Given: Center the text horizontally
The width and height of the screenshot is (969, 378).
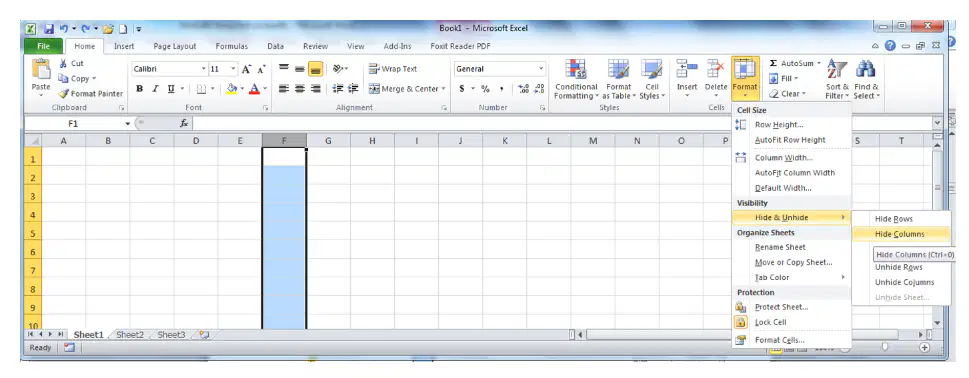Looking at the screenshot, I should coord(300,89).
